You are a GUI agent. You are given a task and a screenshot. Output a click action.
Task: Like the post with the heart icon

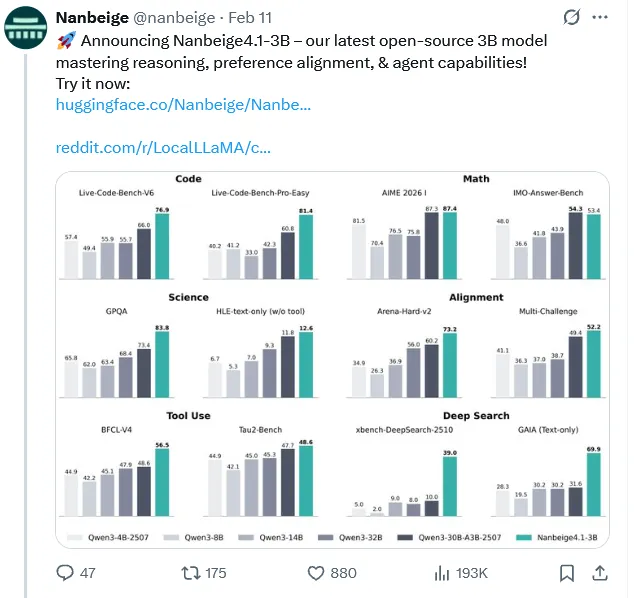(x=315, y=573)
